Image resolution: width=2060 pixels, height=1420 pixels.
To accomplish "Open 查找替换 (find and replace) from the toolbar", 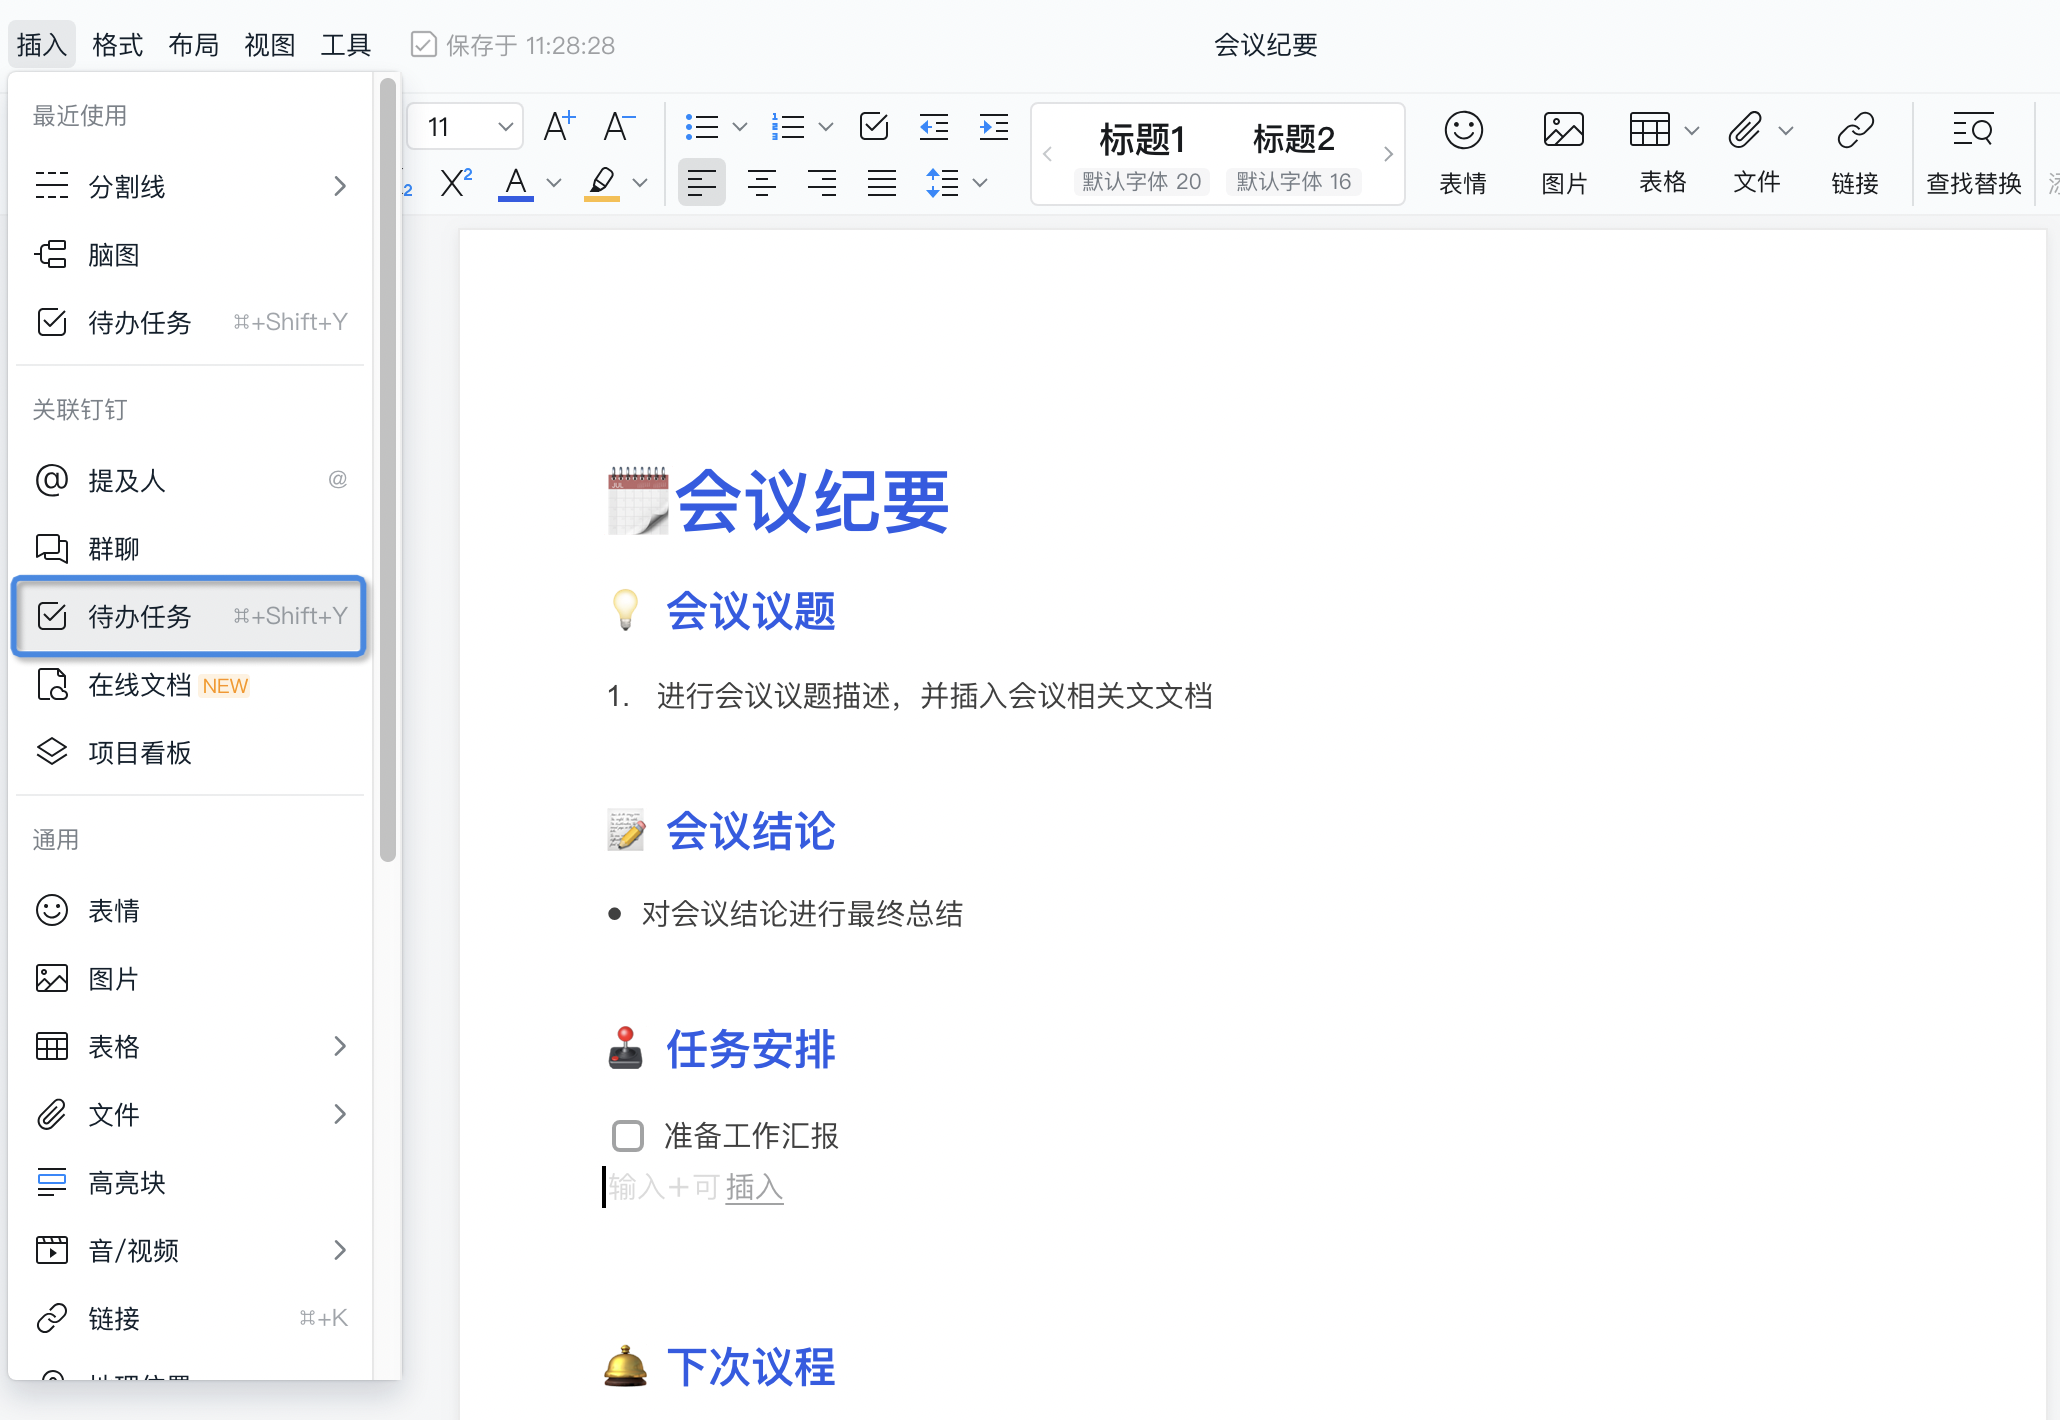I will 1972,152.
